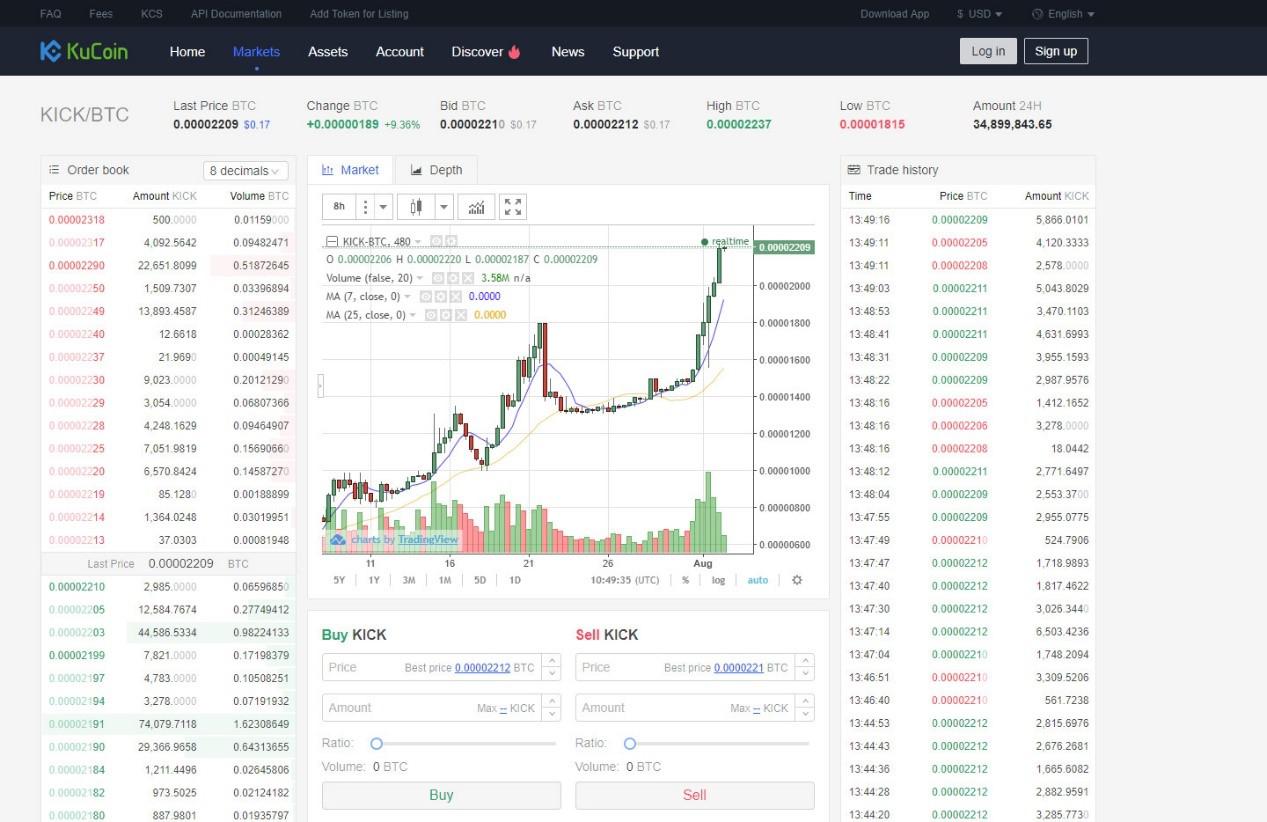Screen dimensions: 1267x822
Task: Click the globe language icon
Action: 1037,14
